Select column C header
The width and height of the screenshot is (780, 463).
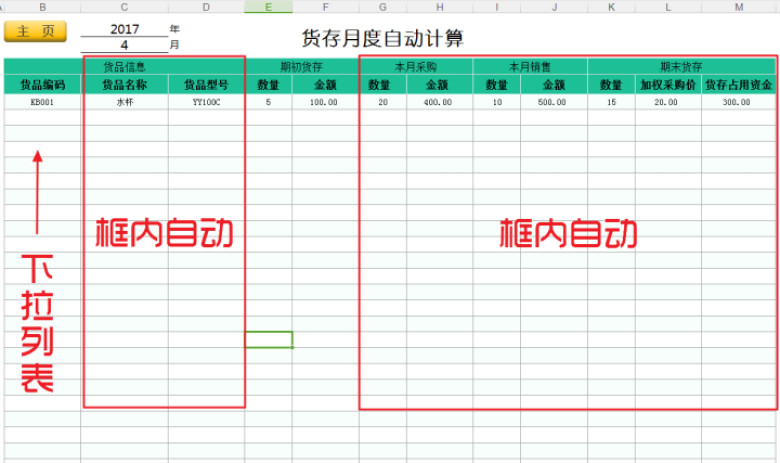[x=124, y=7]
